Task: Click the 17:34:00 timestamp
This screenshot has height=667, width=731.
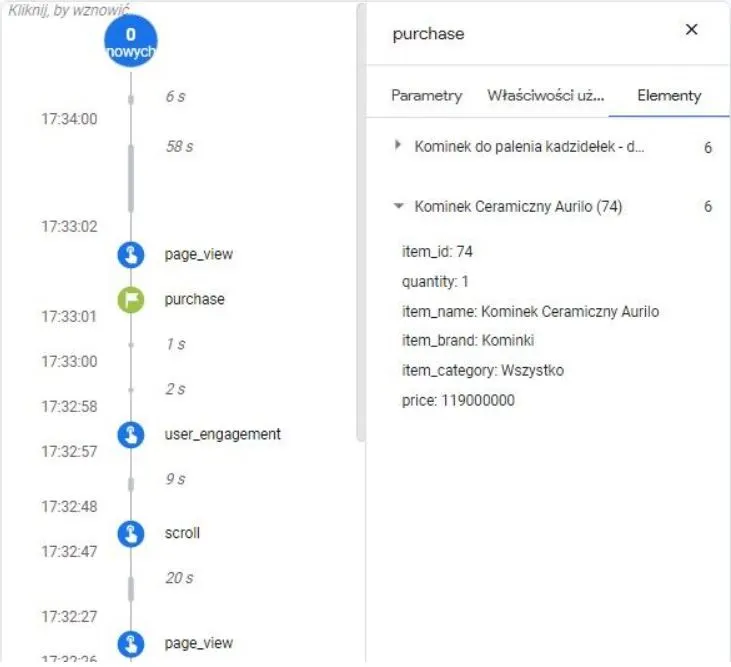Action: click(69, 119)
